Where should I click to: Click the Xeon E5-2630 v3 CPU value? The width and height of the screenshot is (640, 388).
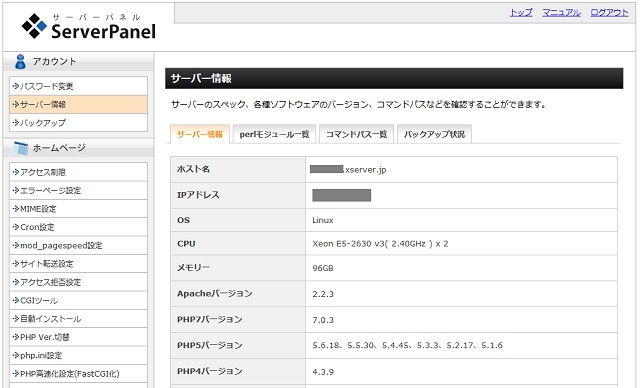[380, 244]
